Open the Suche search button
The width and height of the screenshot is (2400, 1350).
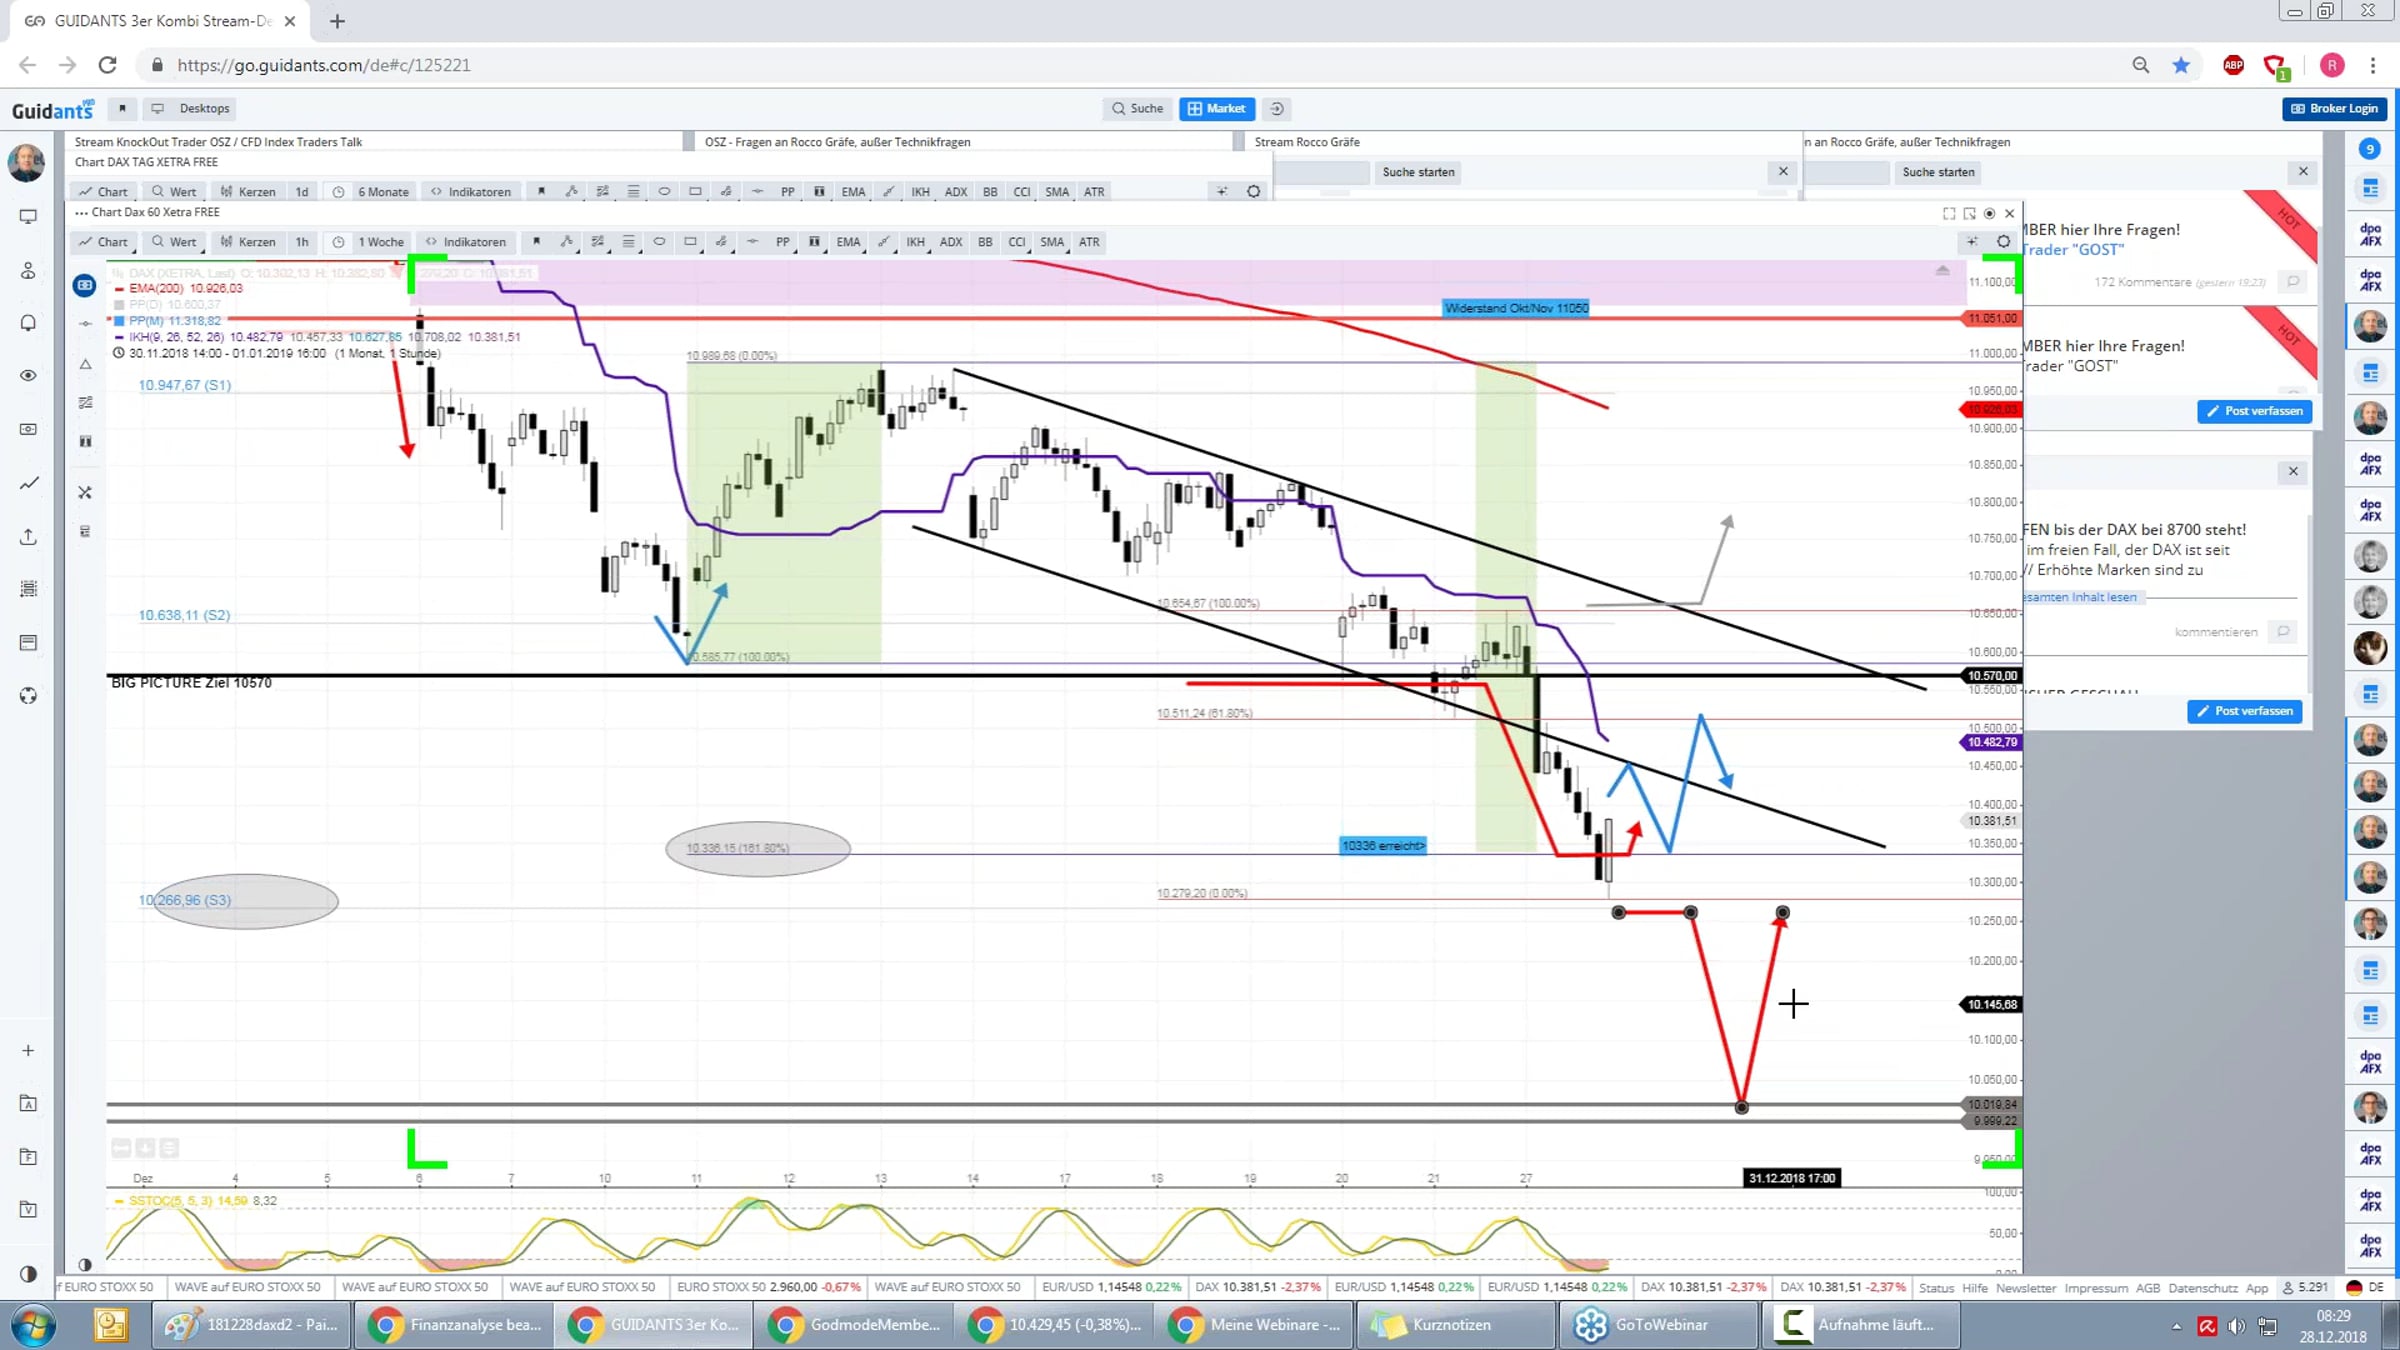click(1137, 109)
